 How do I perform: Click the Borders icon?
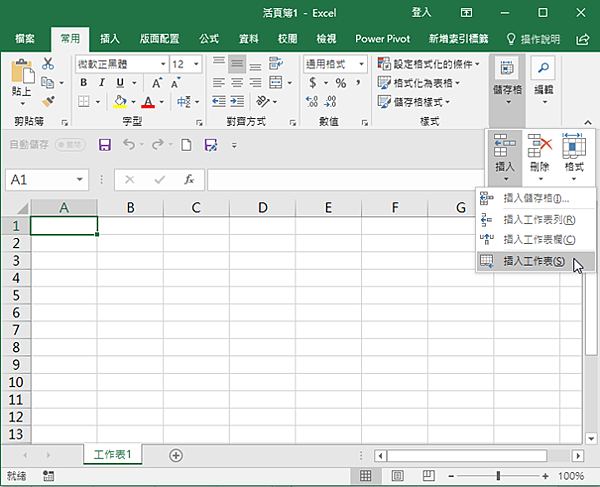(83, 102)
